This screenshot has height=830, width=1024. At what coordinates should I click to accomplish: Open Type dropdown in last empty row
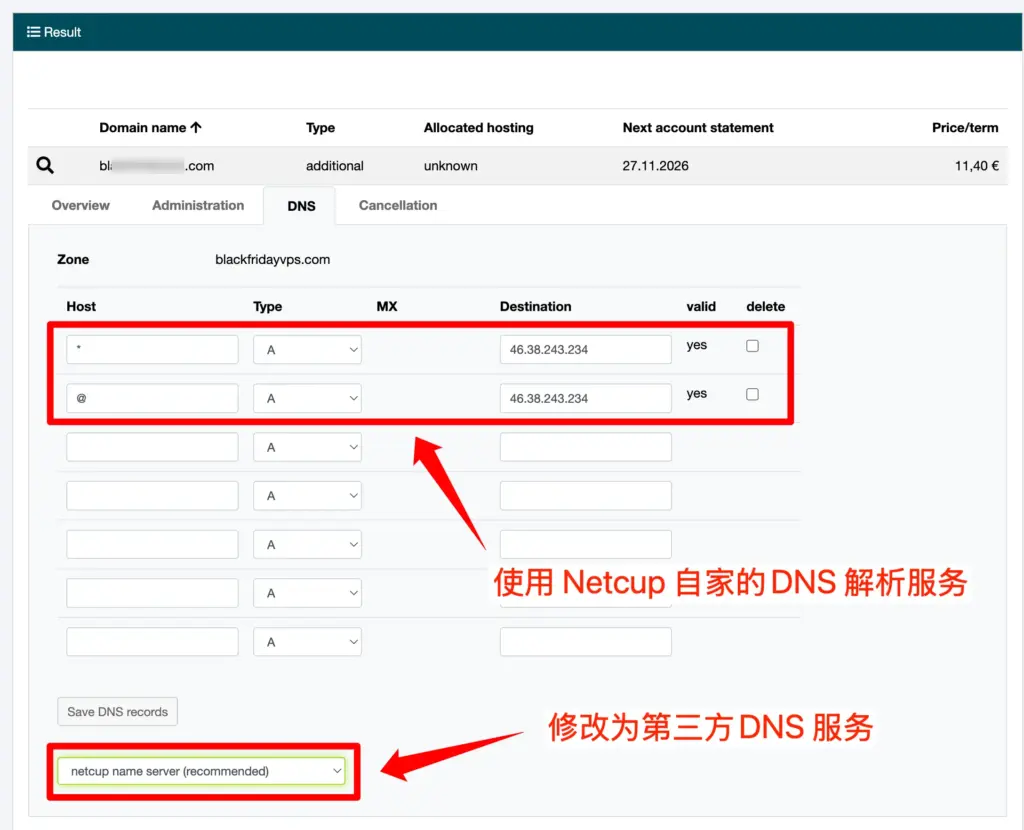tap(307, 642)
